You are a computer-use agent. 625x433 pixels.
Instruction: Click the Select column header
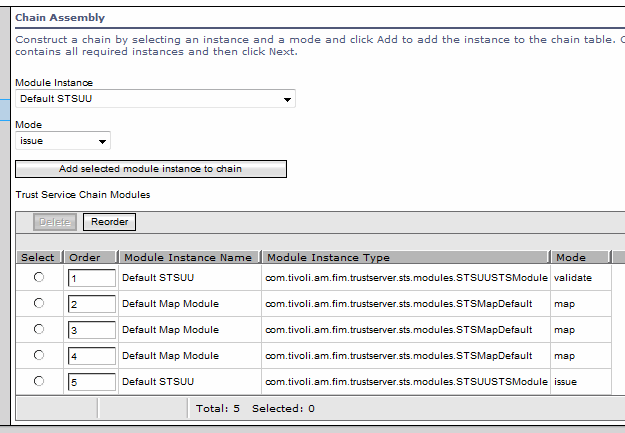38,257
